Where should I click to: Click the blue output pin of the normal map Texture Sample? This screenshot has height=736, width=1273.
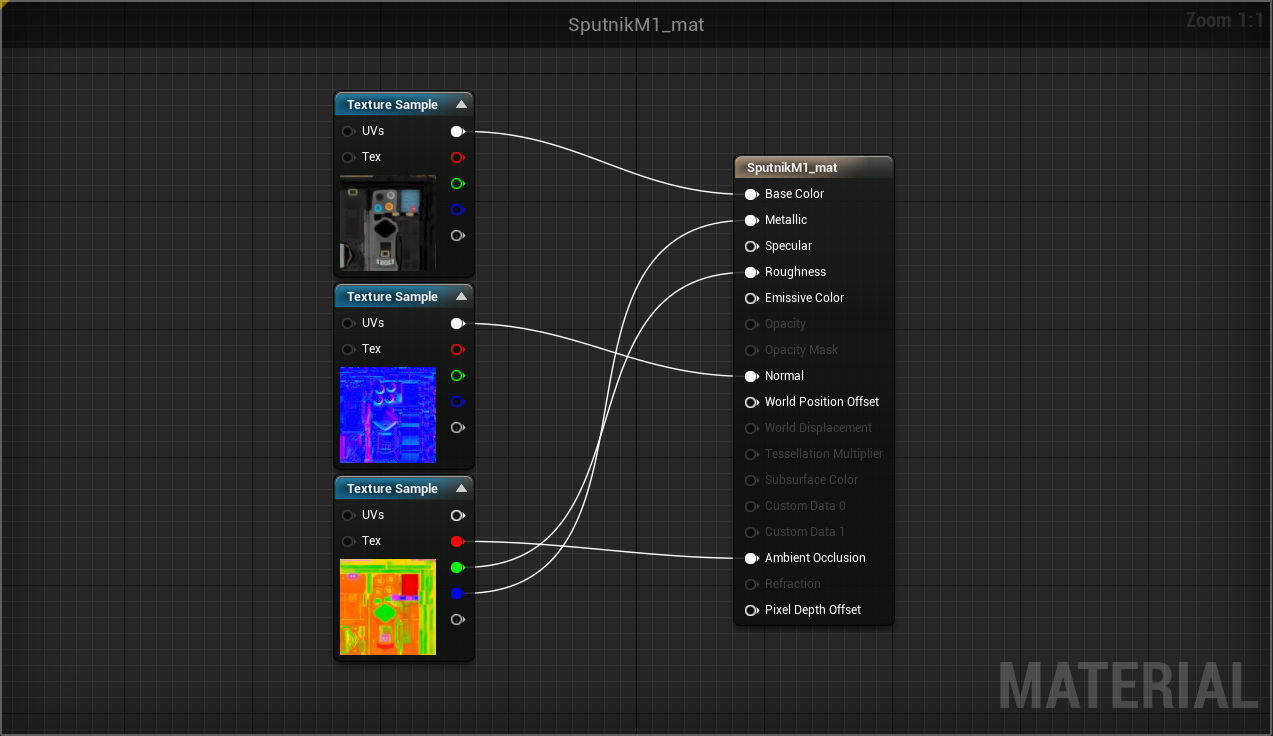457,401
